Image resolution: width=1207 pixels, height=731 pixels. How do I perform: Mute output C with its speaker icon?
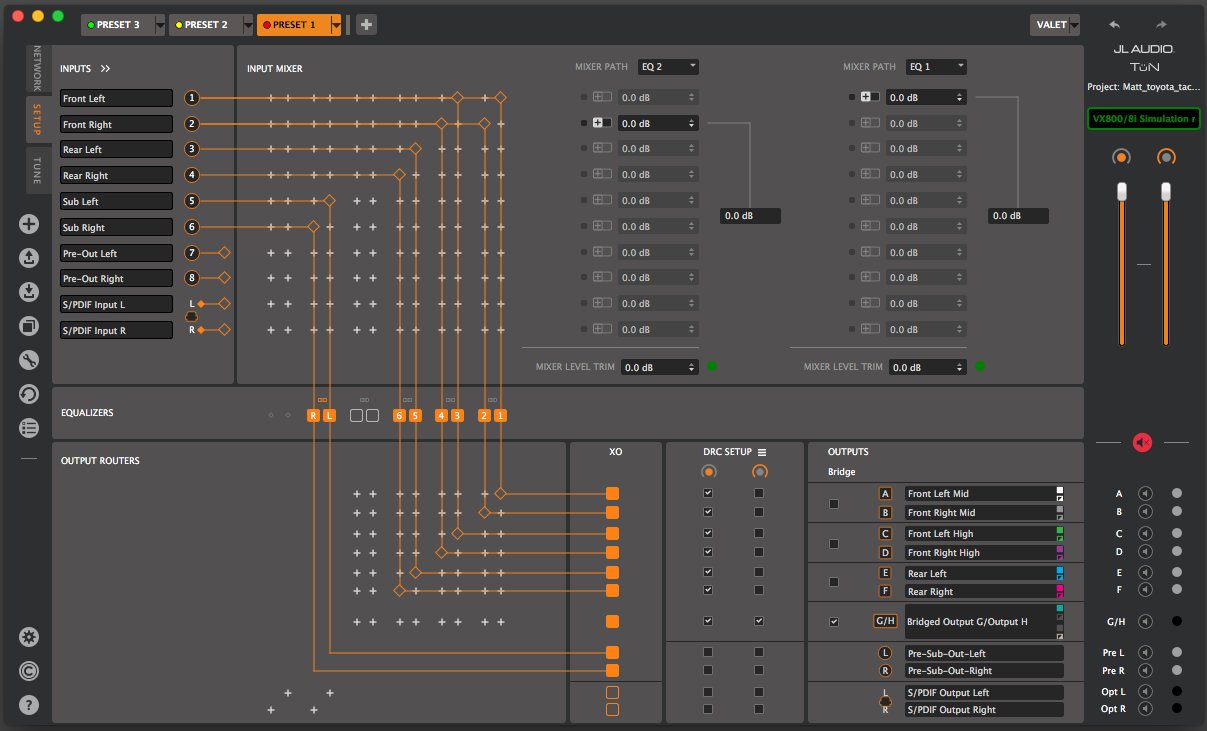(1146, 533)
